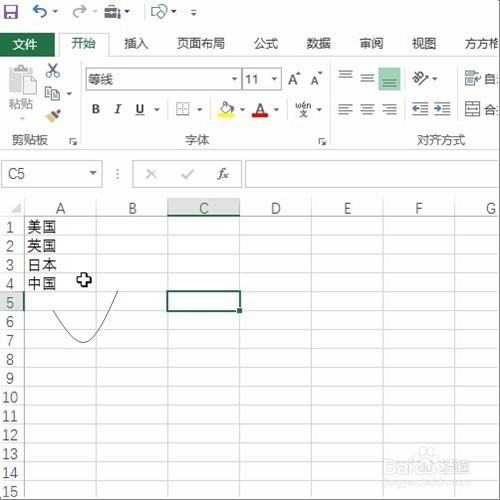Switch to the 开始 (Home) tab
This screenshot has width=500, height=500.
[84, 44]
